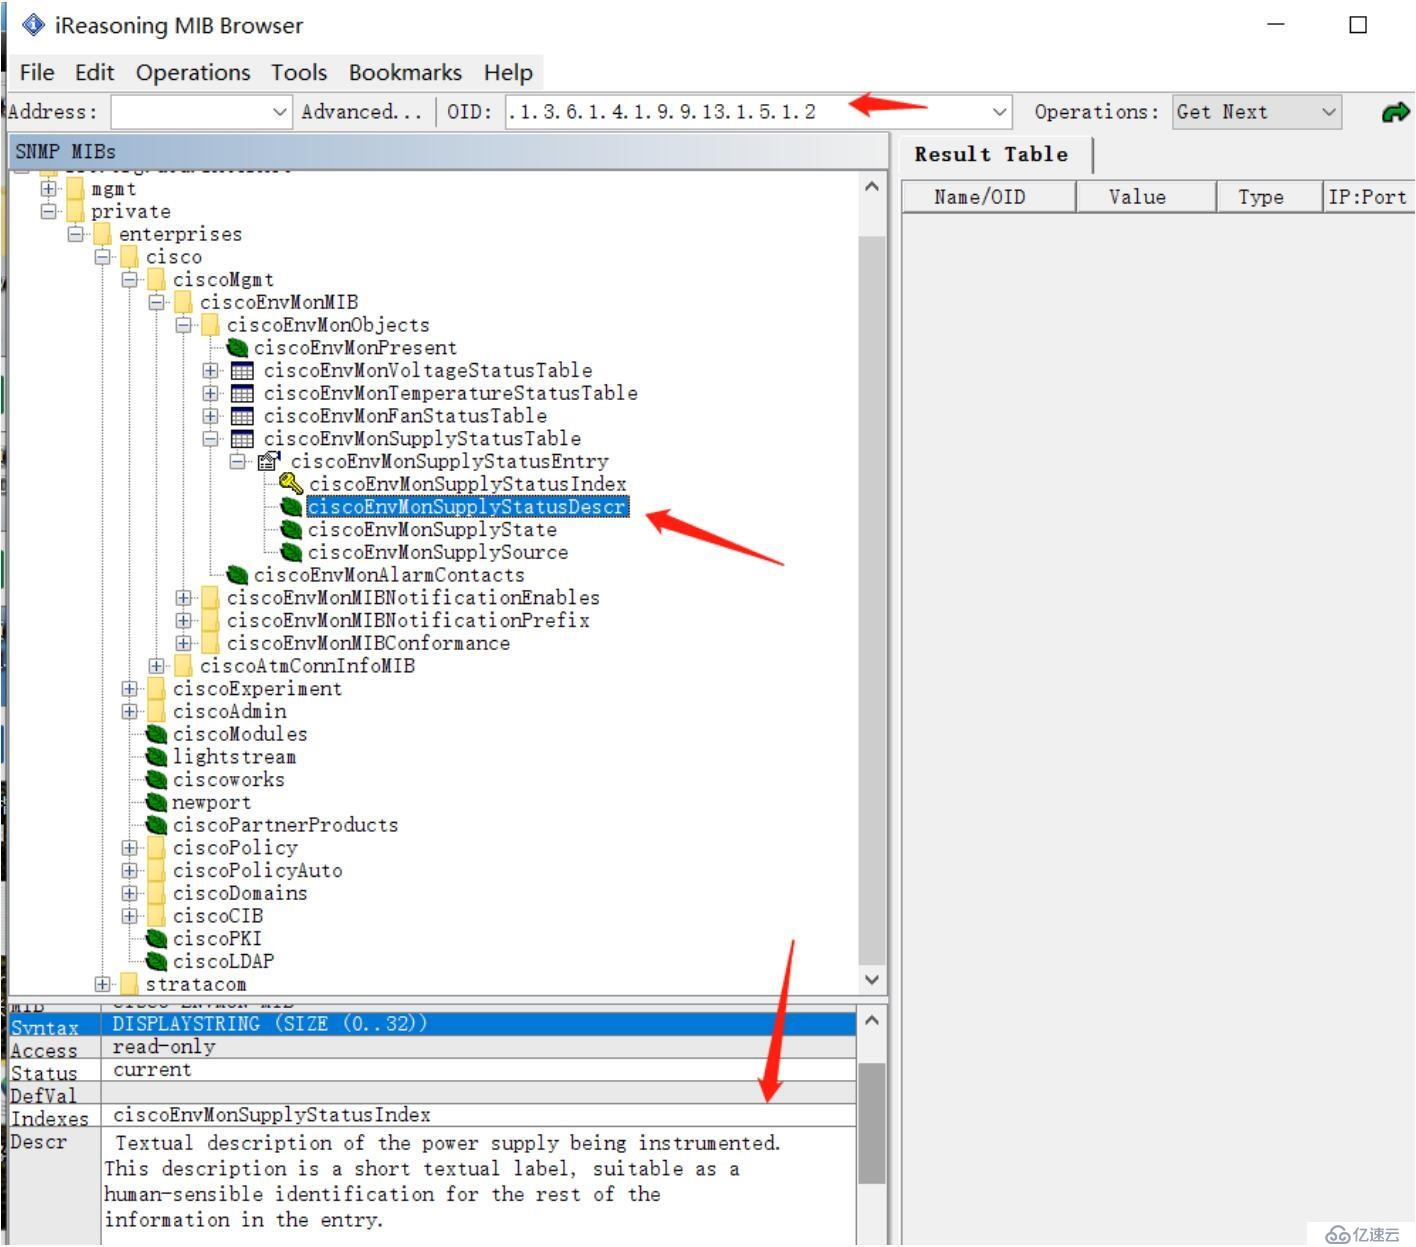
Task: Expand the mgmt tree node
Action: (x=48, y=188)
